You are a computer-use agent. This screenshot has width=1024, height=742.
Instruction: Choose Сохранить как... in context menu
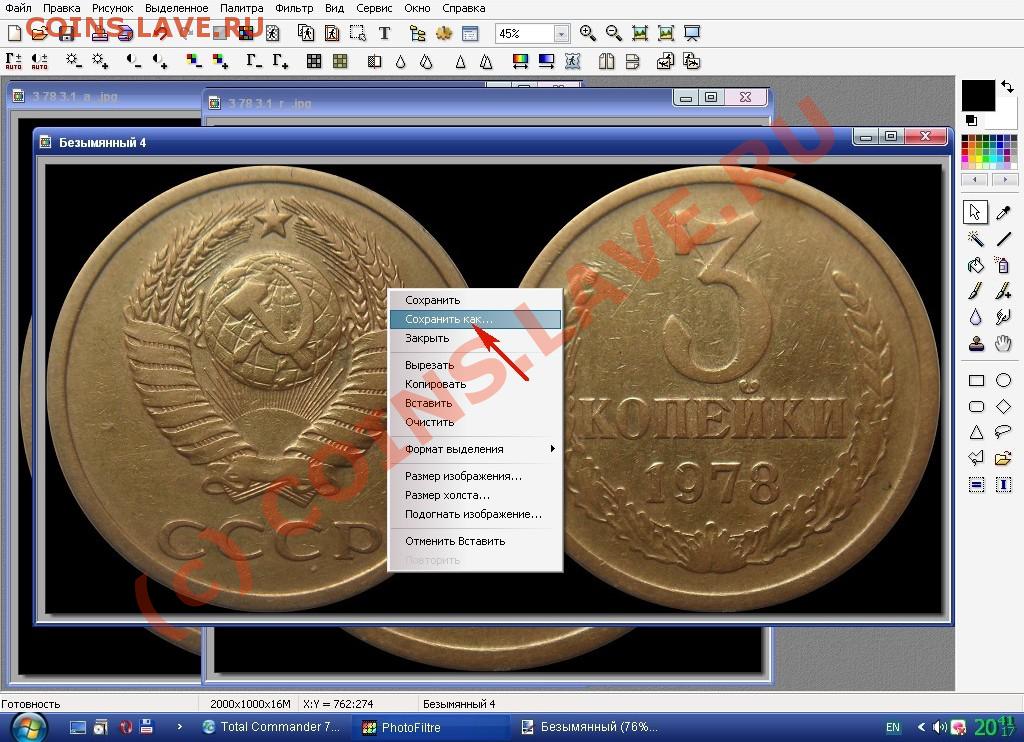coord(475,319)
